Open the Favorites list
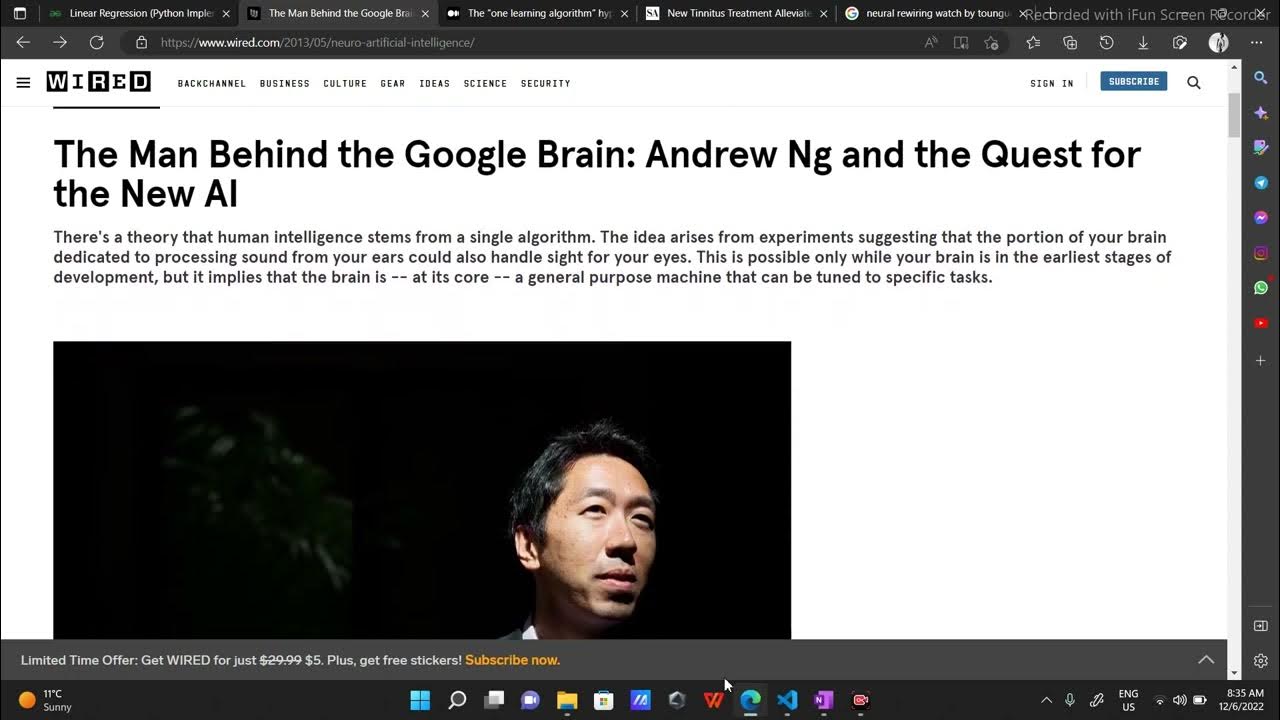 (1033, 43)
